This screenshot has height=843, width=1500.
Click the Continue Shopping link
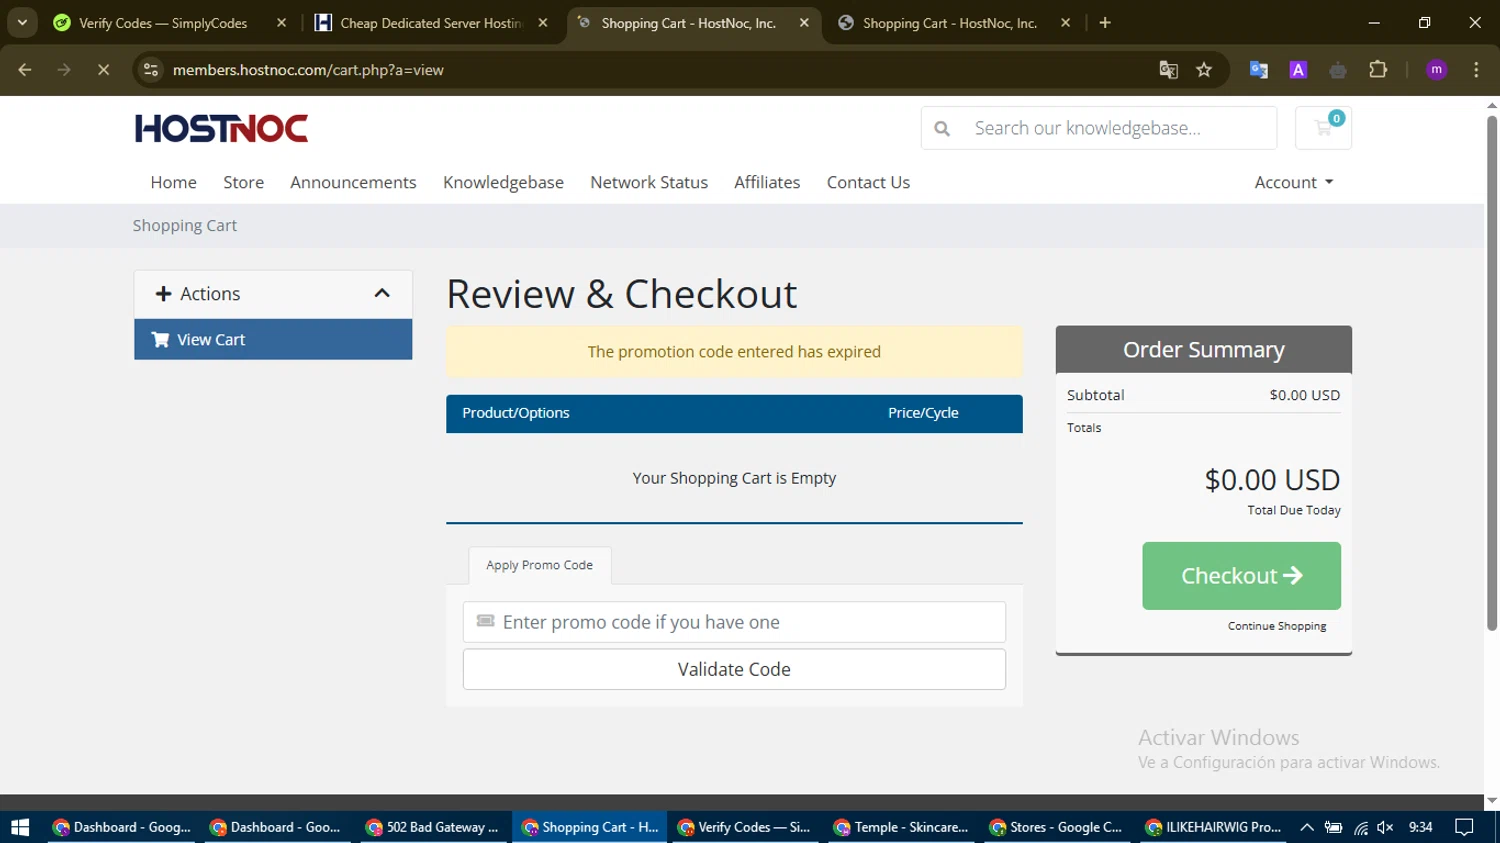click(x=1277, y=626)
